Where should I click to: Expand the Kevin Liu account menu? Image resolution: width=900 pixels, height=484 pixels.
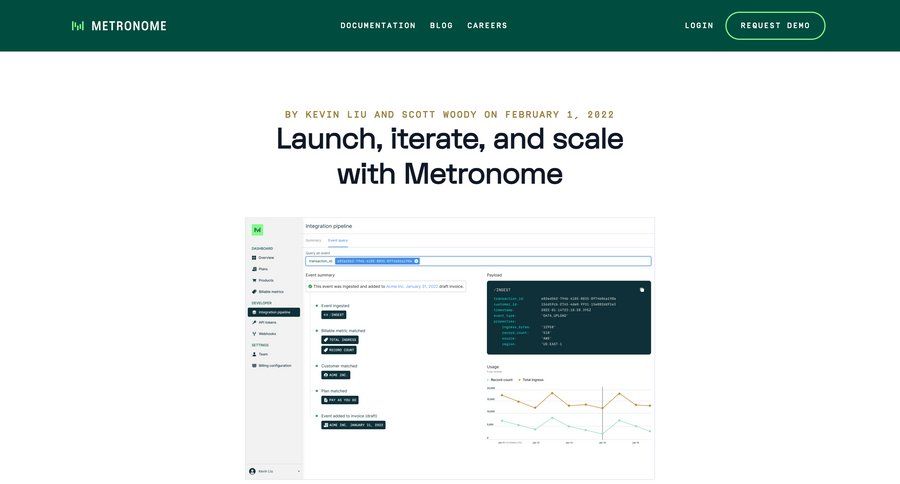(x=273, y=471)
